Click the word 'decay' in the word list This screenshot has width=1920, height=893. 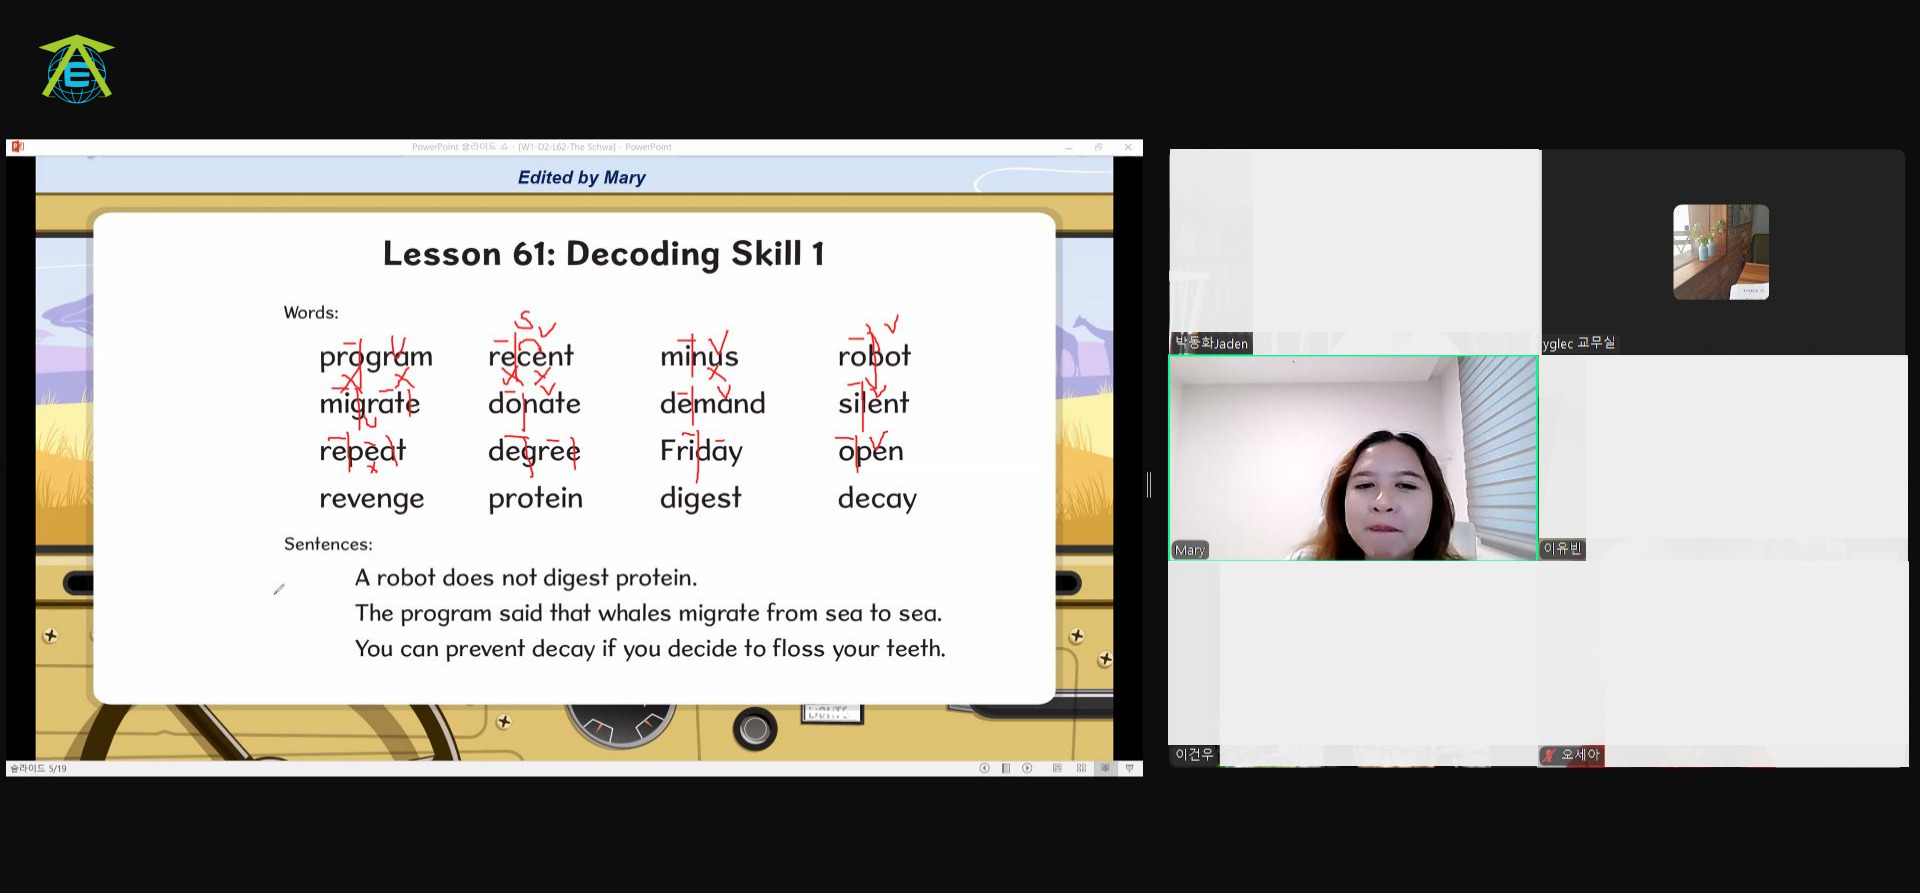point(877,498)
